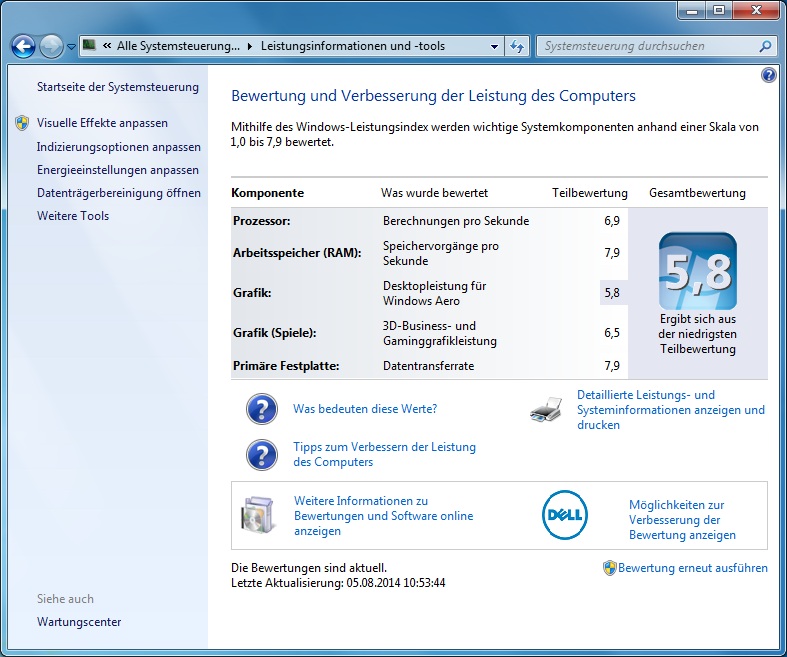Select the highlighted Grafik score 5,8
787x657 pixels.
[612, 293]
